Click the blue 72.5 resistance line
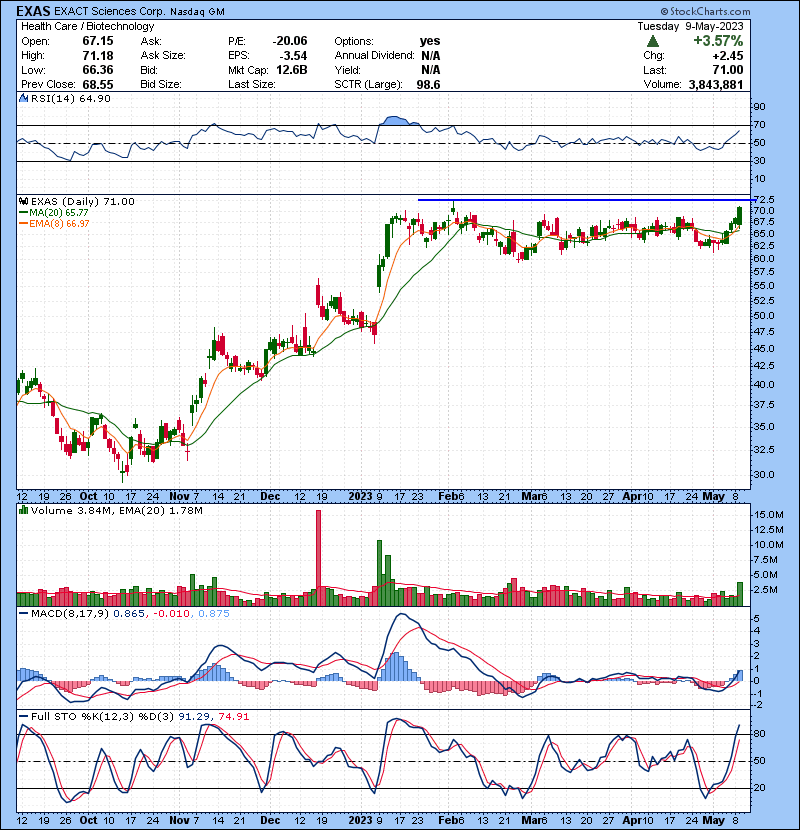 (x=587, y=200)
